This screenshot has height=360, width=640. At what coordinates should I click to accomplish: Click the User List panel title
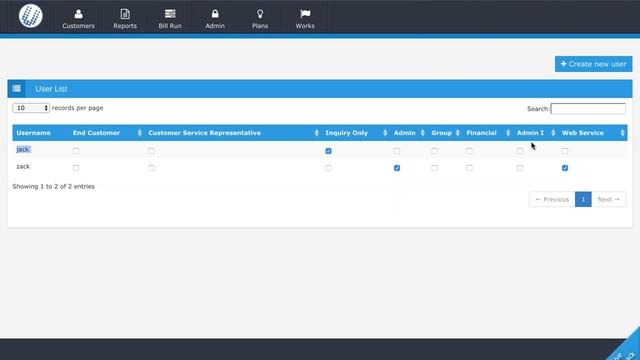(51, 89)
